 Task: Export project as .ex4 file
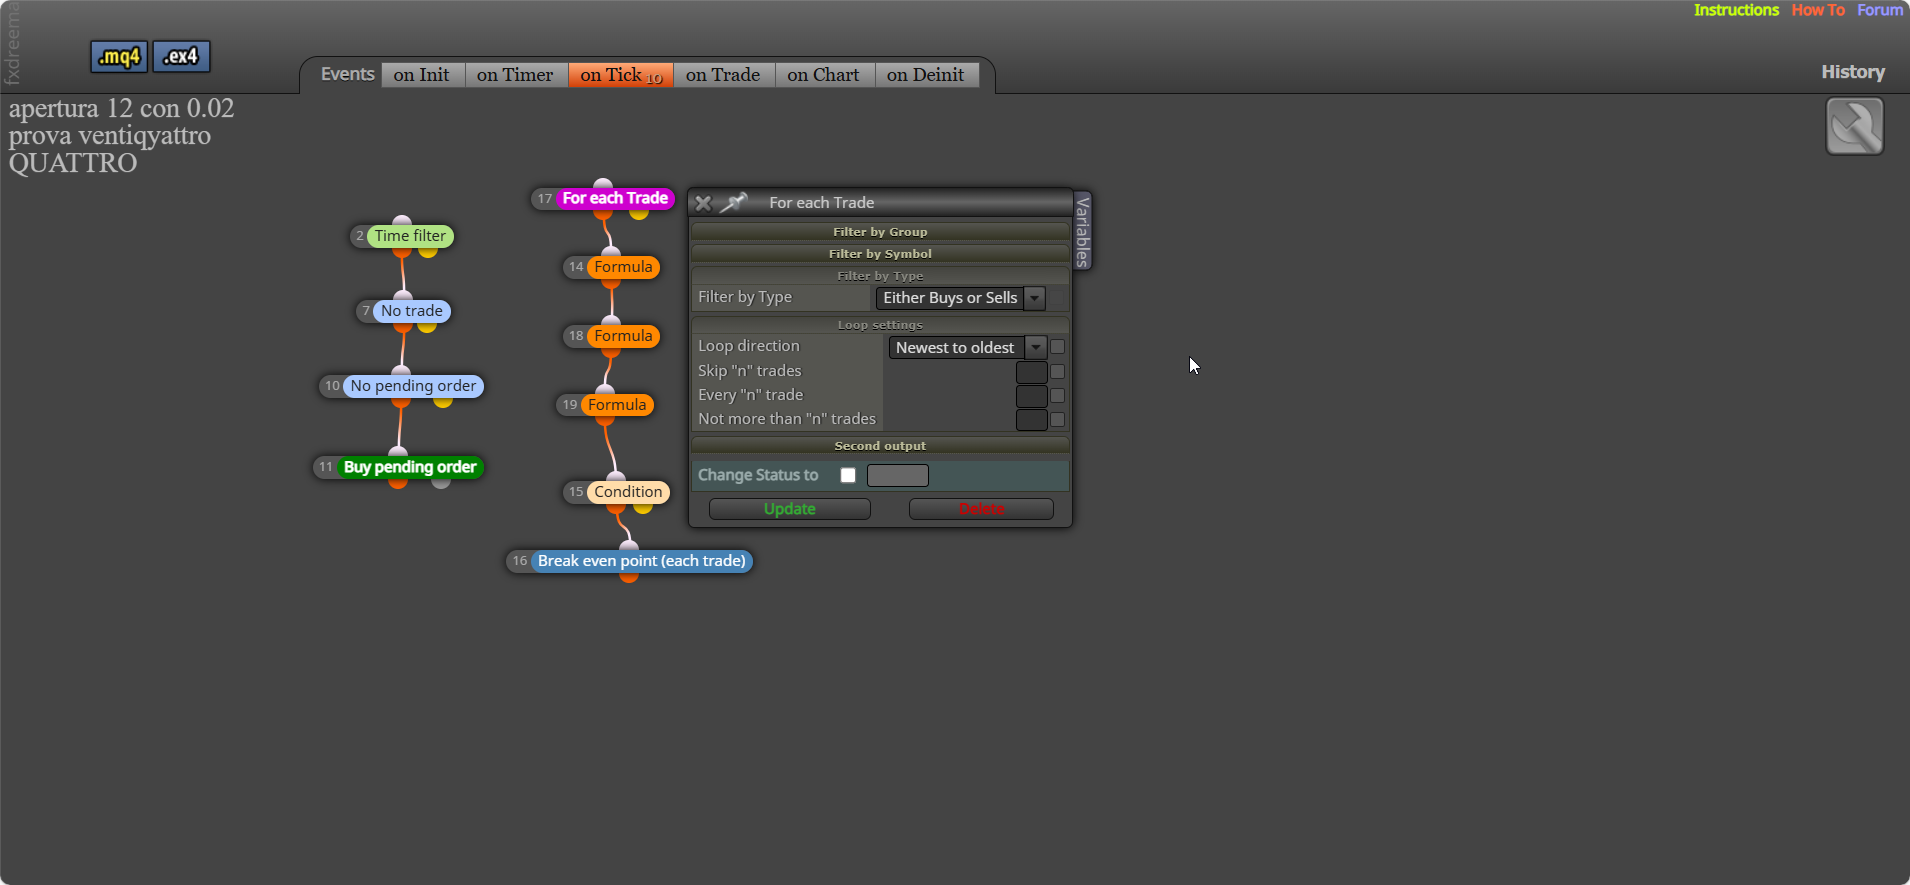[181, 57]
